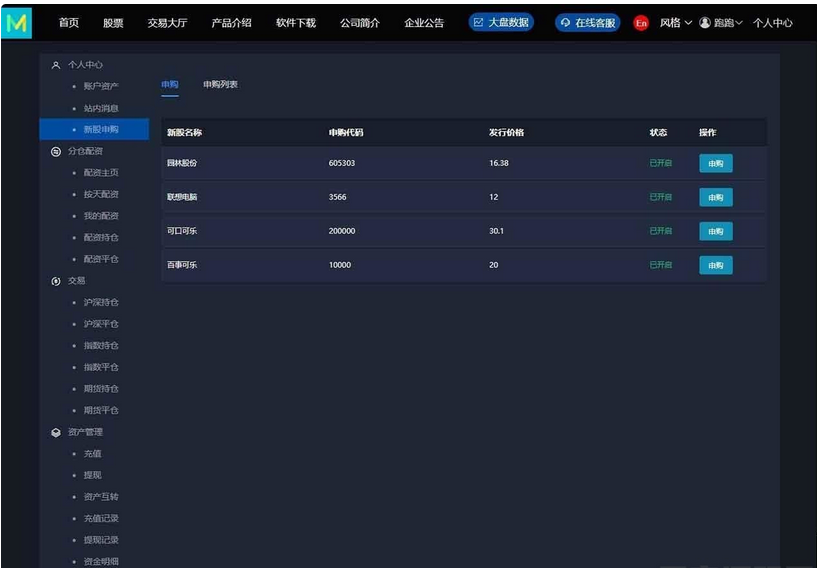Go to 个人中心 in the top navigation

pyautogui.click(x=773, y=23)
